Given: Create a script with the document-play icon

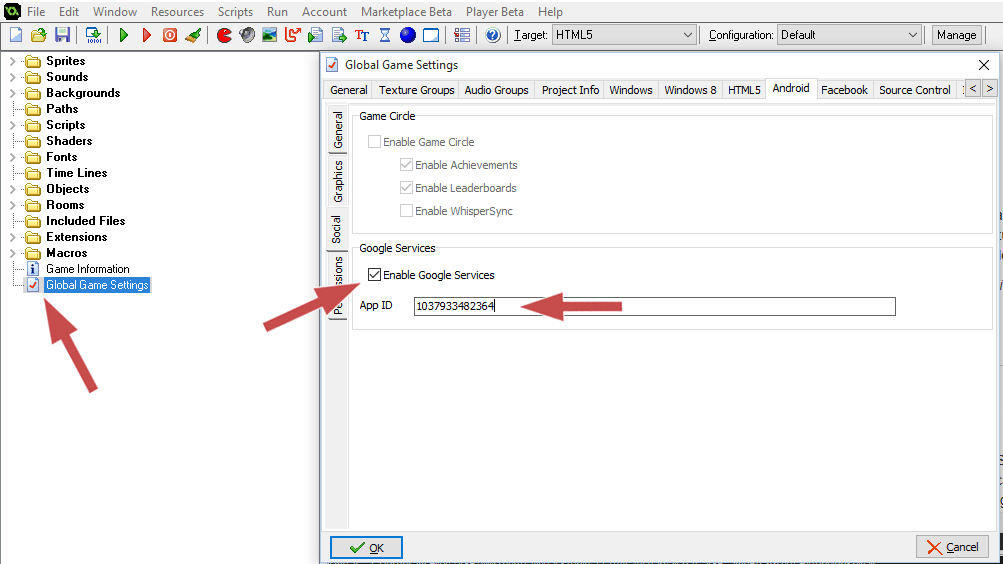Looking at the screenshot, I should click(x=315, y=35).
